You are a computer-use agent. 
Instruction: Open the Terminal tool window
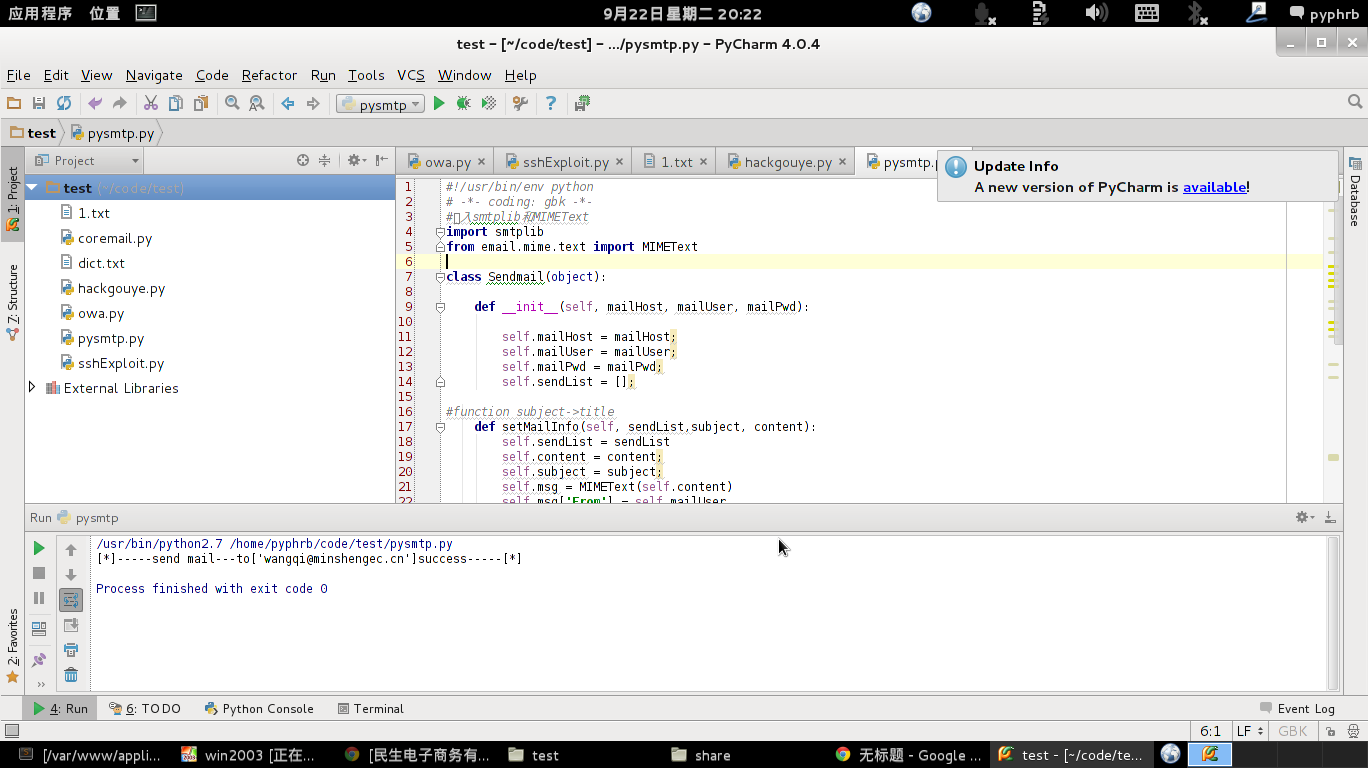[x=371, y=708]
